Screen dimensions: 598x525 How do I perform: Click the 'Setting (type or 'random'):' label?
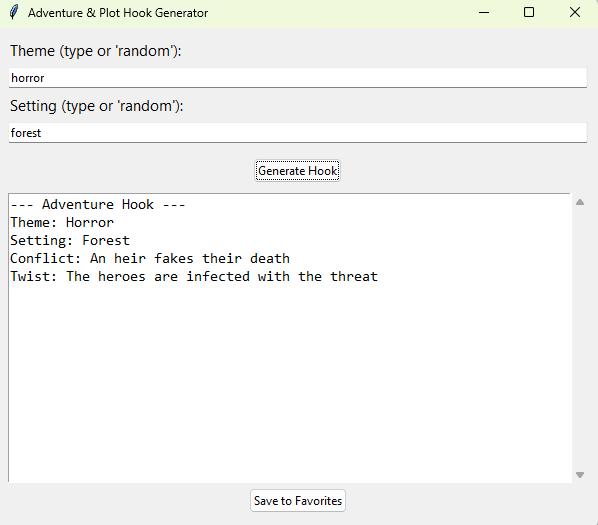[96, 106]
